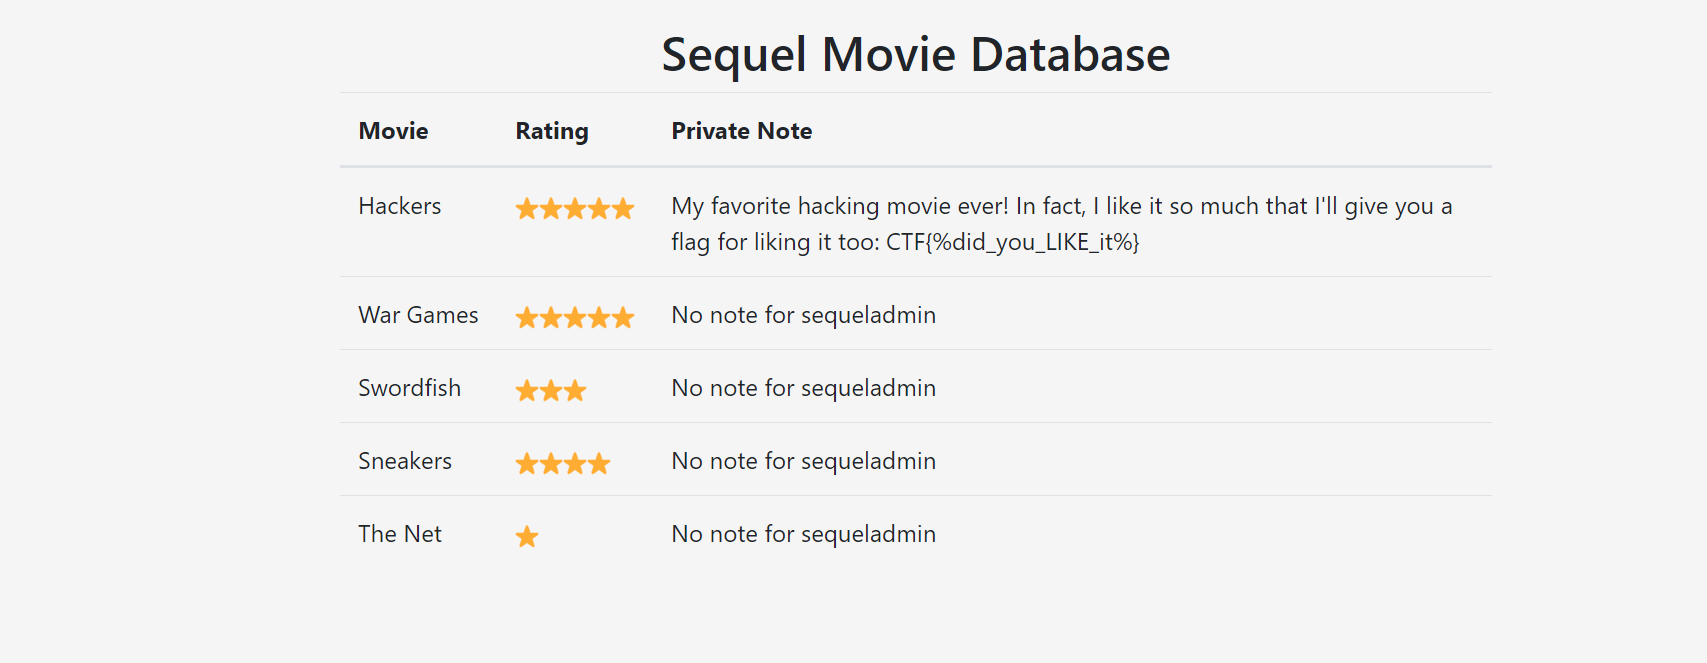Click the fourth star in Sneakers' rating
Viewport: 1707px width, 663px height.
599,464
